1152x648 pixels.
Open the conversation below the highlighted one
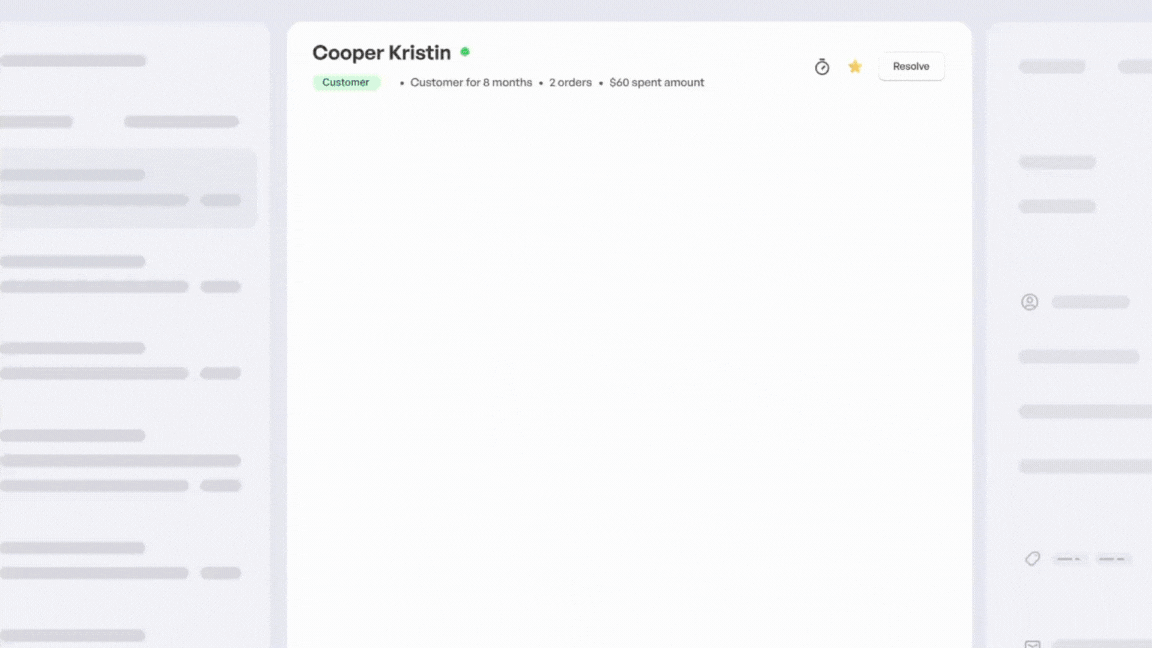[x=120, y=274]
